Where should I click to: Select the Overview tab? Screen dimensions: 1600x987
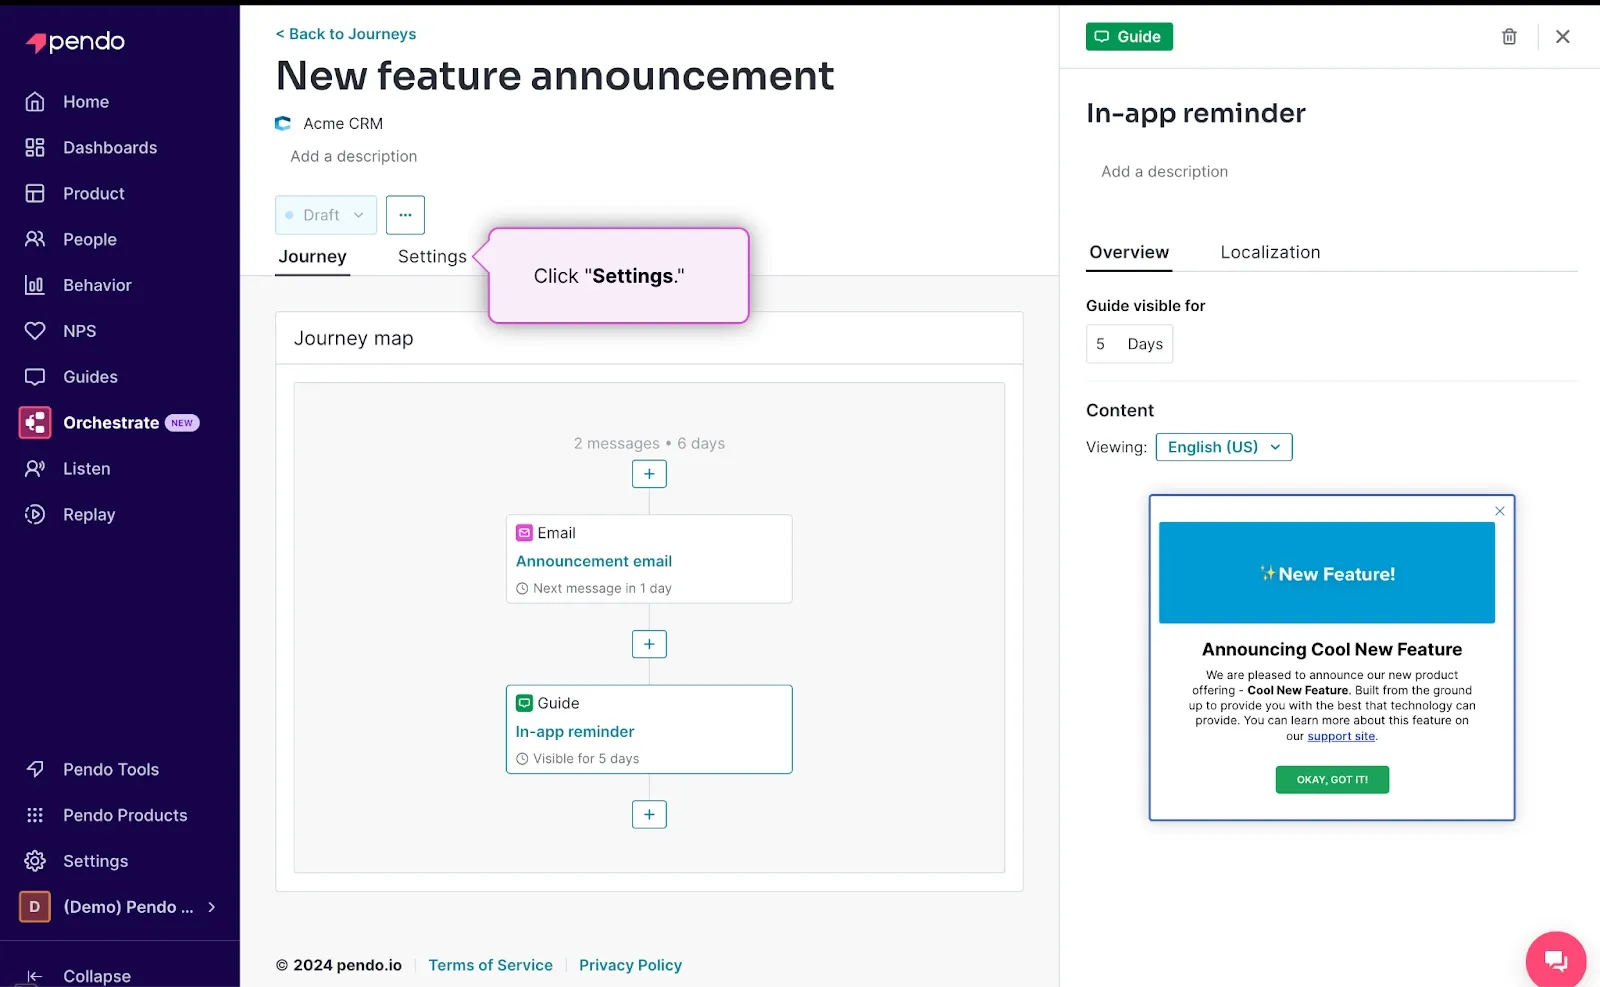pos(1129,253)
